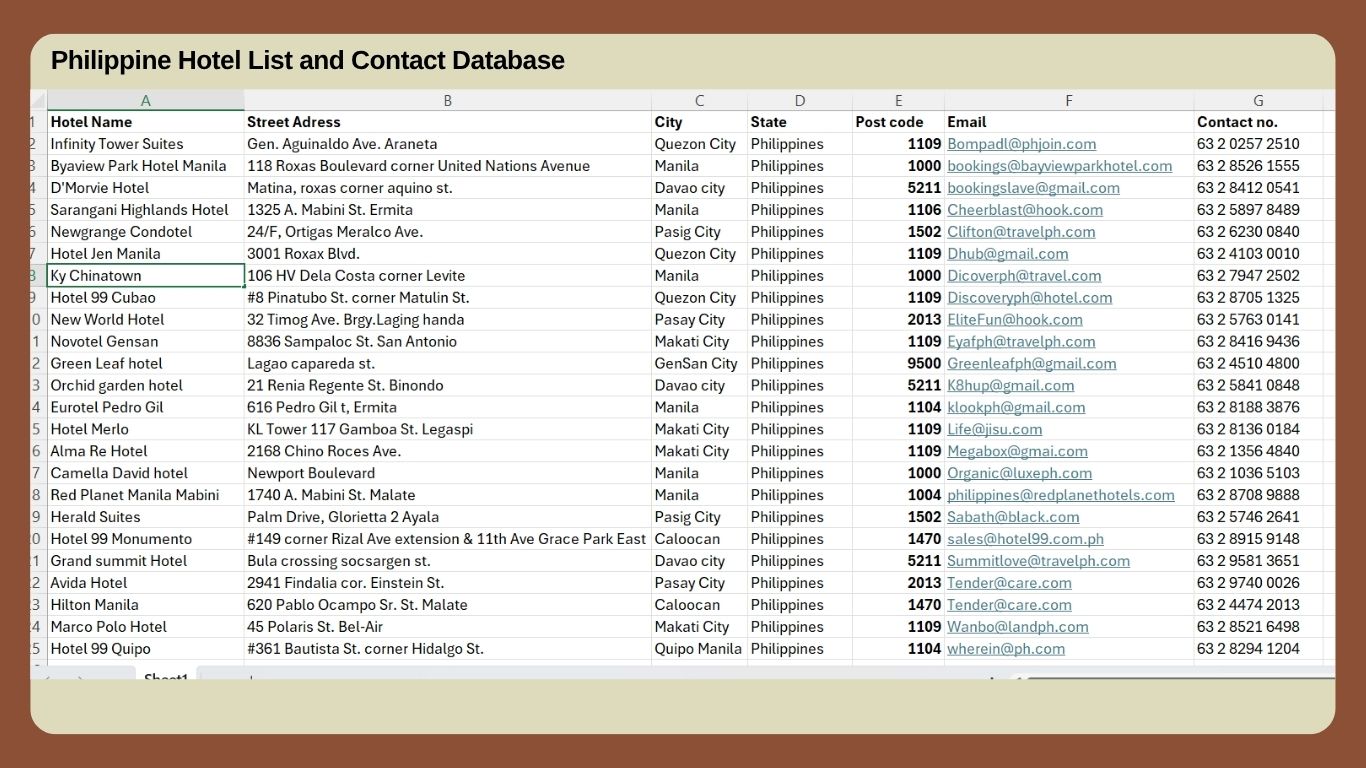Select the column F header
This screenshot has width=1366, height=768.
click(1069, 100)
